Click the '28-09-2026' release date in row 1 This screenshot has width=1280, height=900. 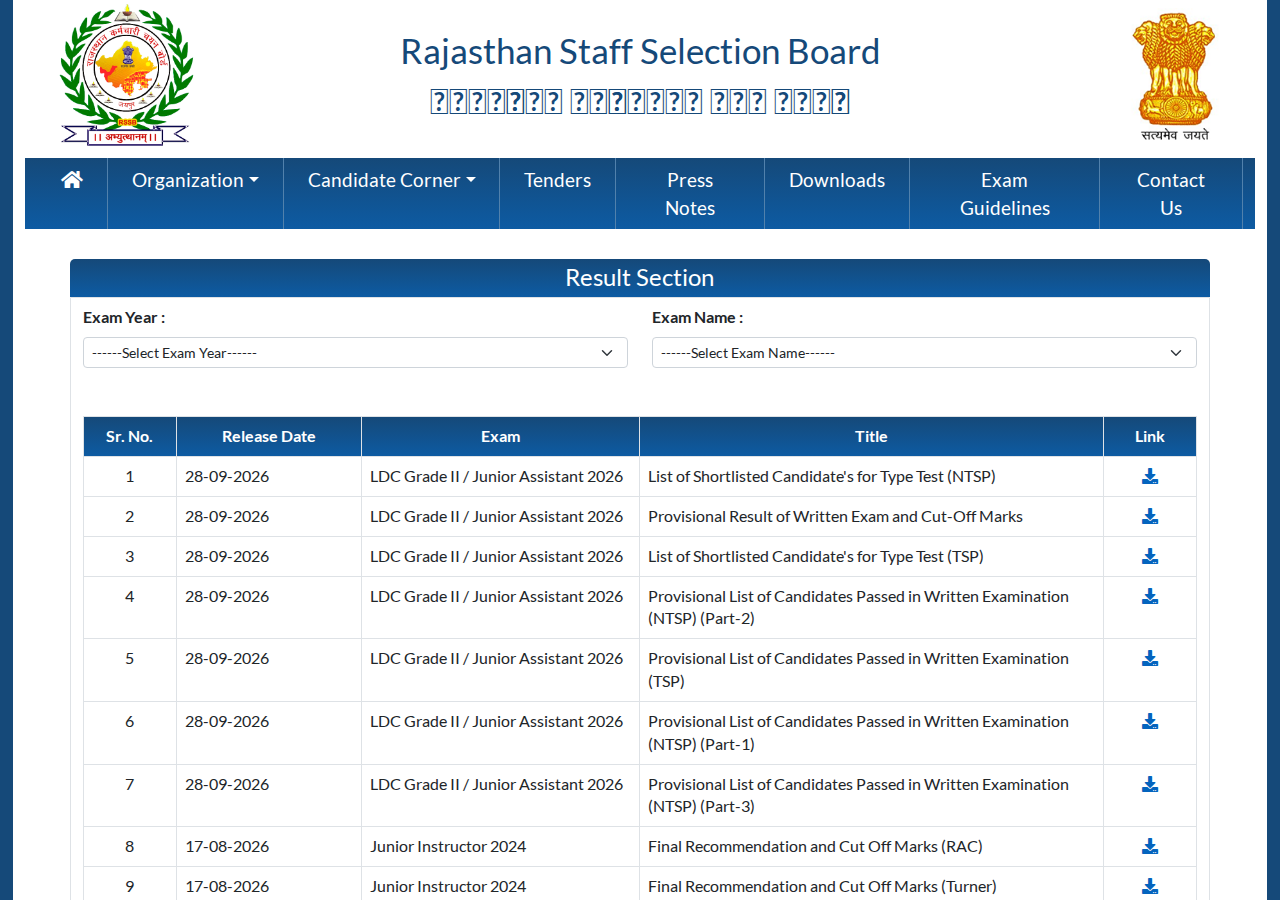click(x=227, y=476)
